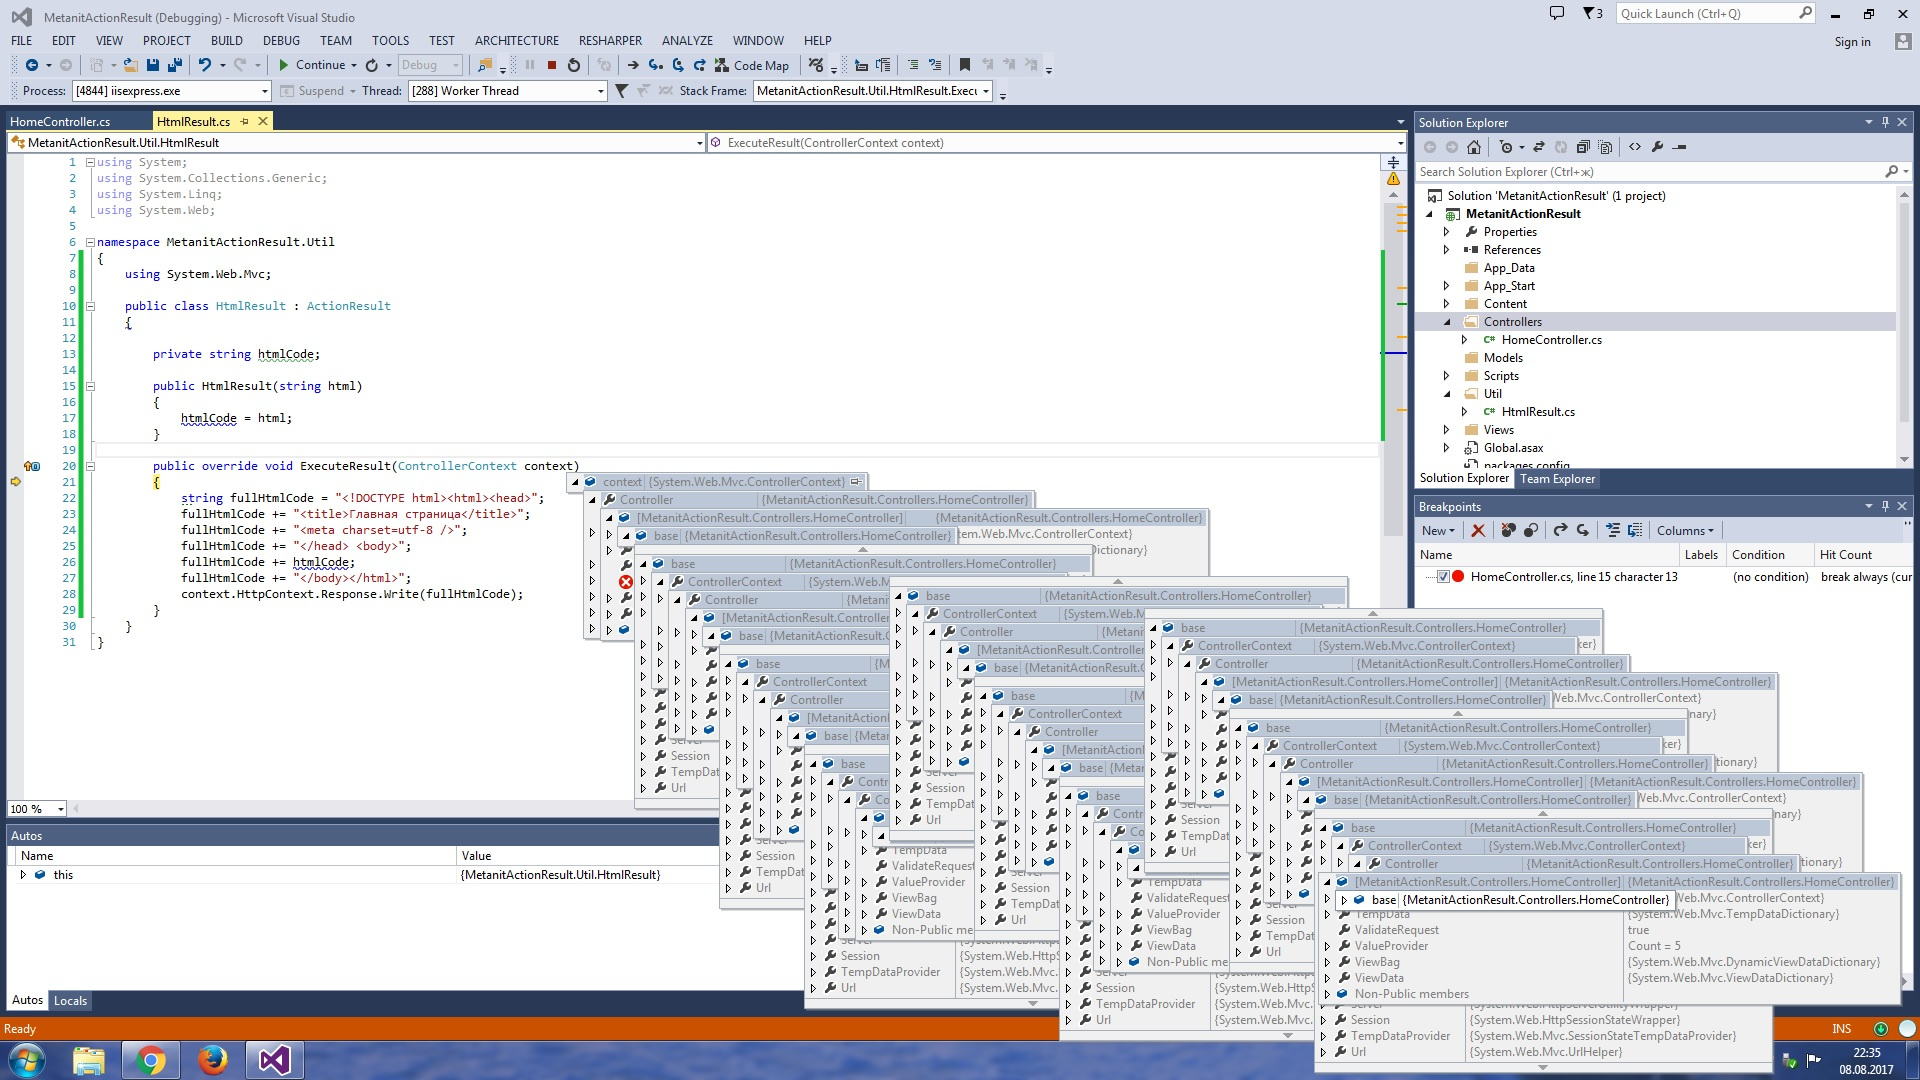
Task: Open Firefox from the Windows taskbar
Action: point(213,1060)
